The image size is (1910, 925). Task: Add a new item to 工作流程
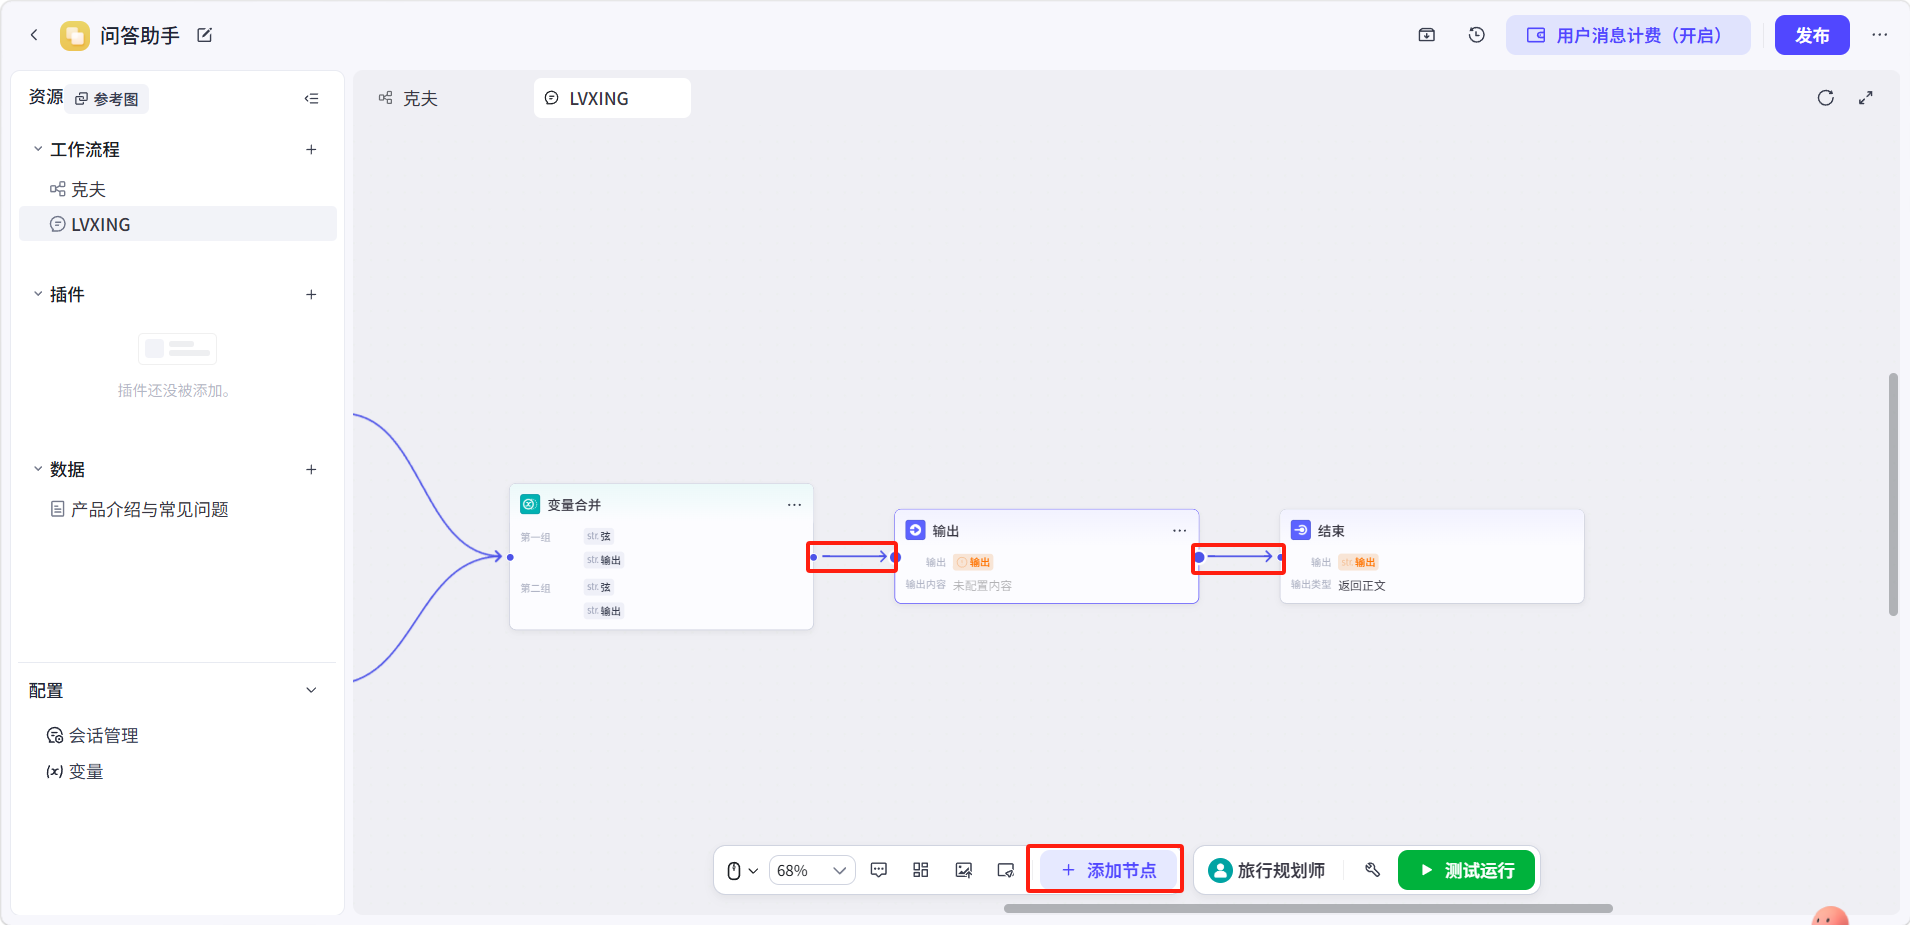[311, 150]
